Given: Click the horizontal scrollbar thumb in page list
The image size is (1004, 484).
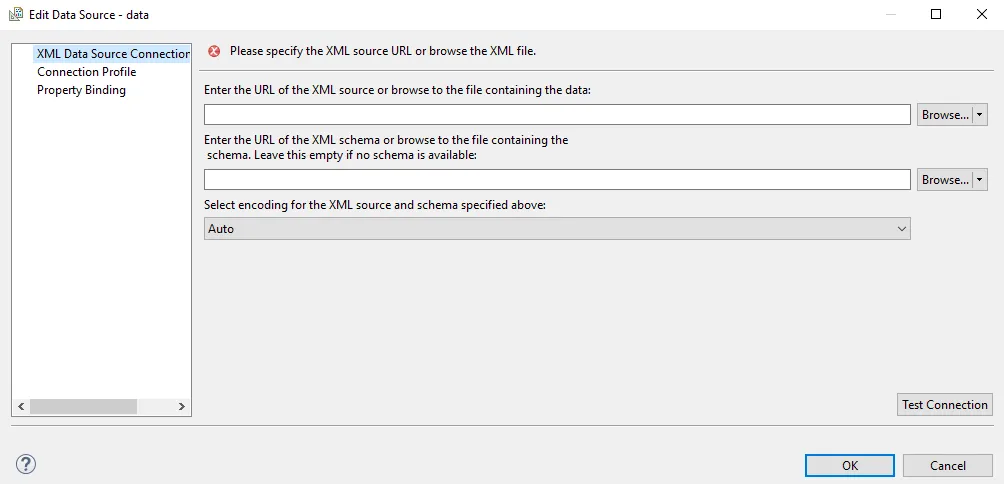Looking at the screenshot, I should pyautogui.click(x=83, y=406).
